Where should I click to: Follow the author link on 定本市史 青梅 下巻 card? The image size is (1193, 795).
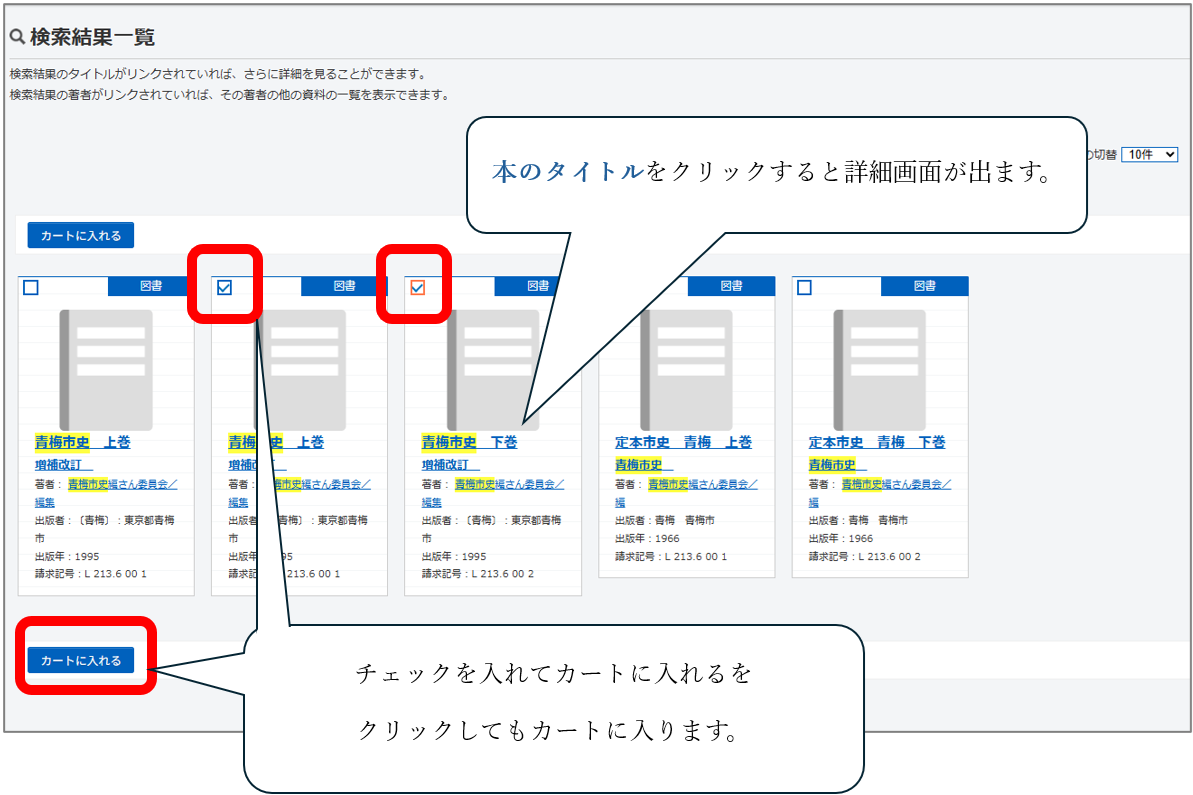[x=895, y=484]
